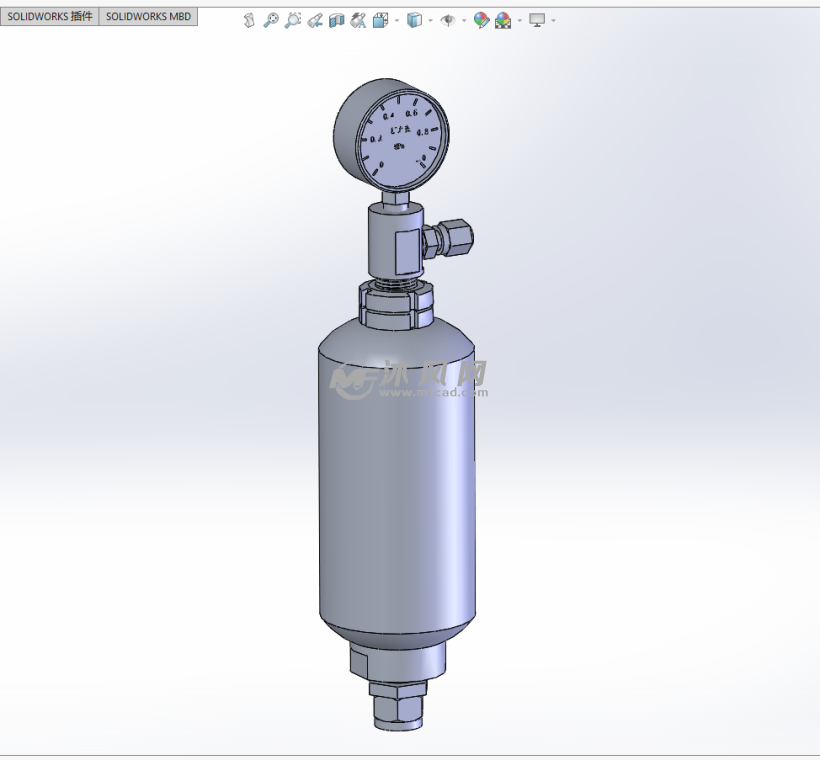Click the View Orientation cube icon
820x760 pixels.
(380, 20)
